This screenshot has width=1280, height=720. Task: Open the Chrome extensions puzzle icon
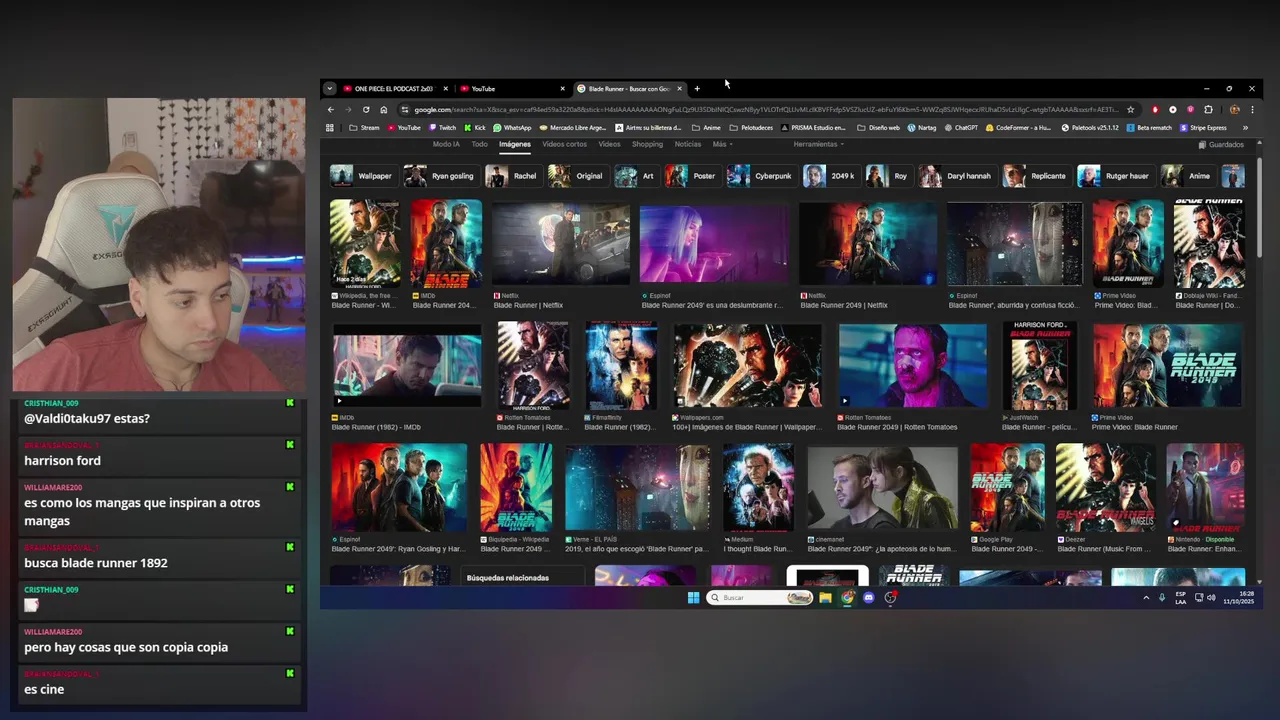[x=1208, y=110]
